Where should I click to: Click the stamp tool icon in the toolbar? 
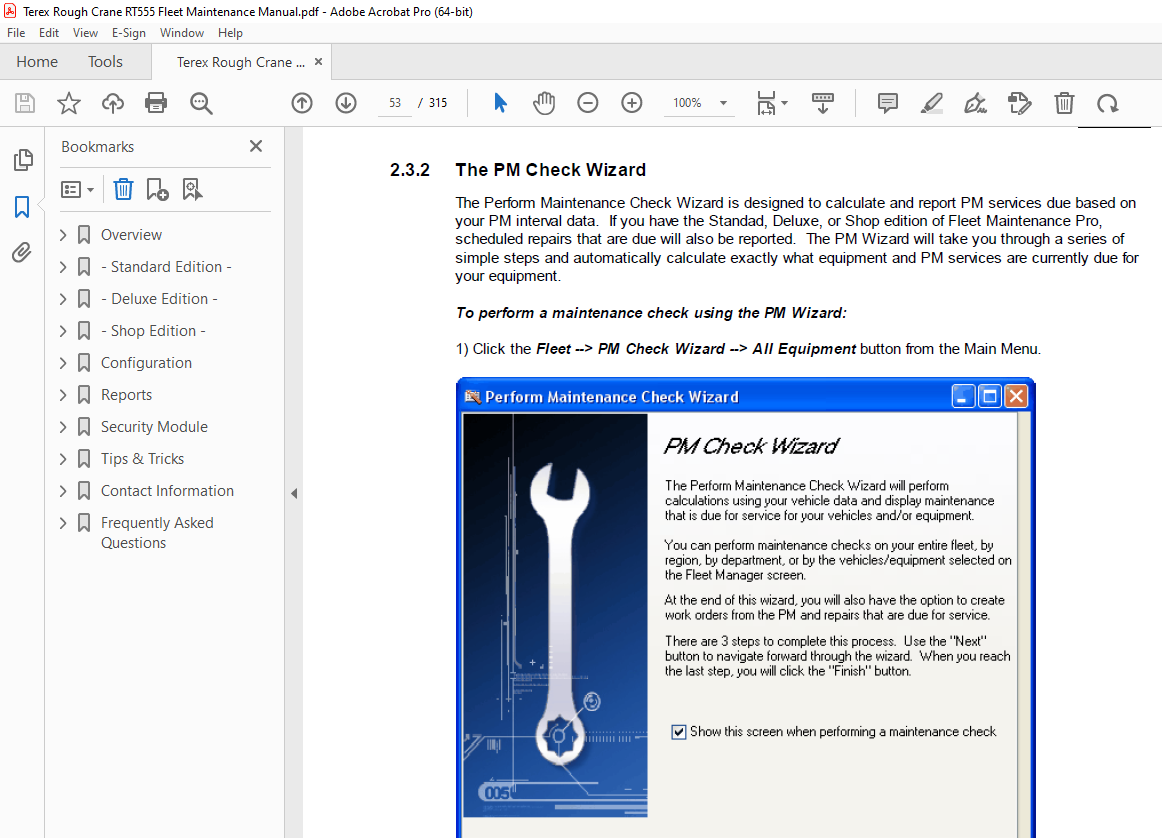tap(1020, 103)
